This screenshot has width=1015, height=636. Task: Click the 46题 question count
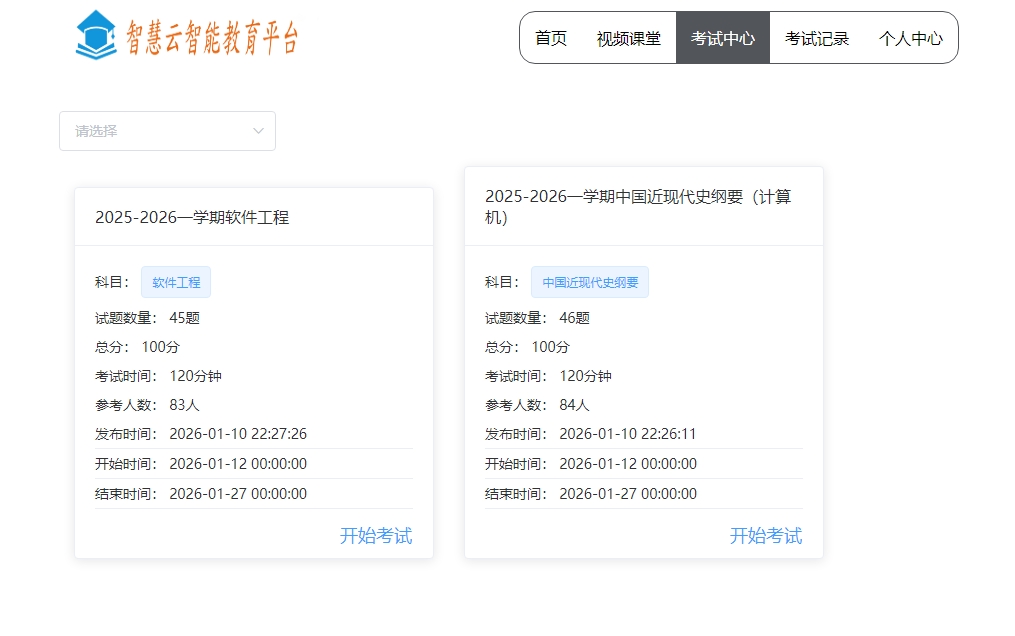(575, 318)
